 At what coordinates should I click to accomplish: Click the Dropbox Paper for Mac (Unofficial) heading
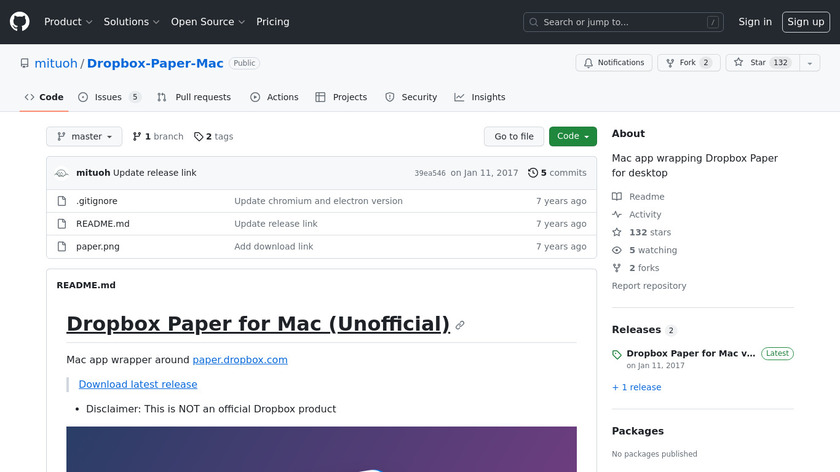tap(258, 324)
